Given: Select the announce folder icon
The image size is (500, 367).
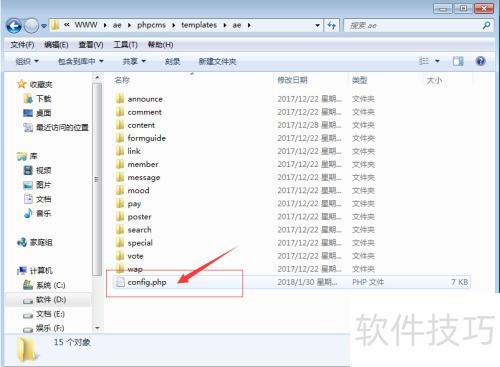Looking at the screenshot, I should pos(120,99).
